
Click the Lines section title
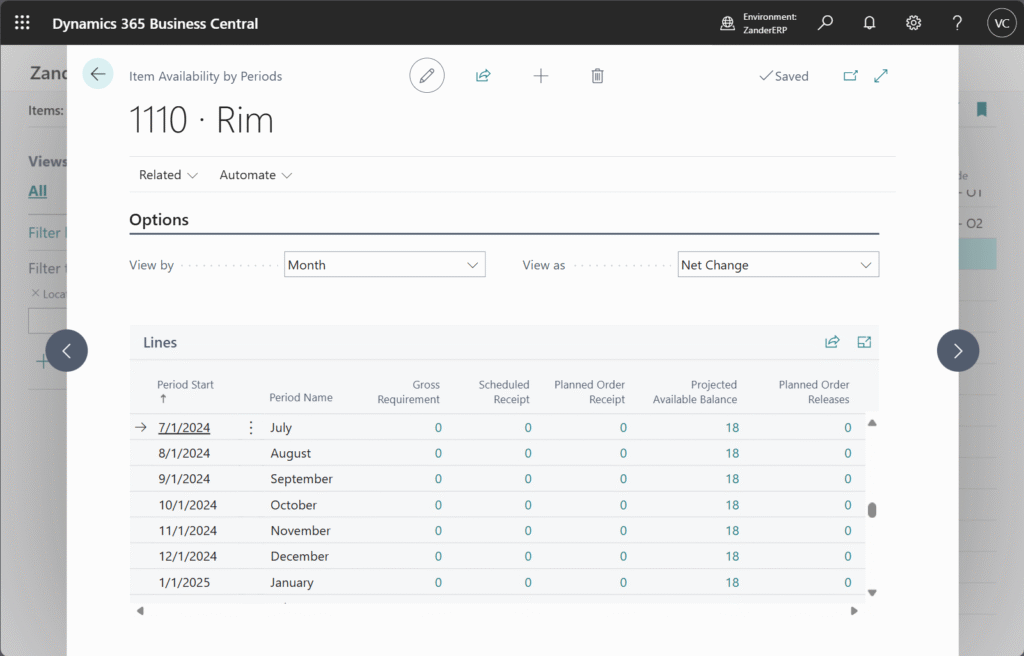tap(160, 342)
